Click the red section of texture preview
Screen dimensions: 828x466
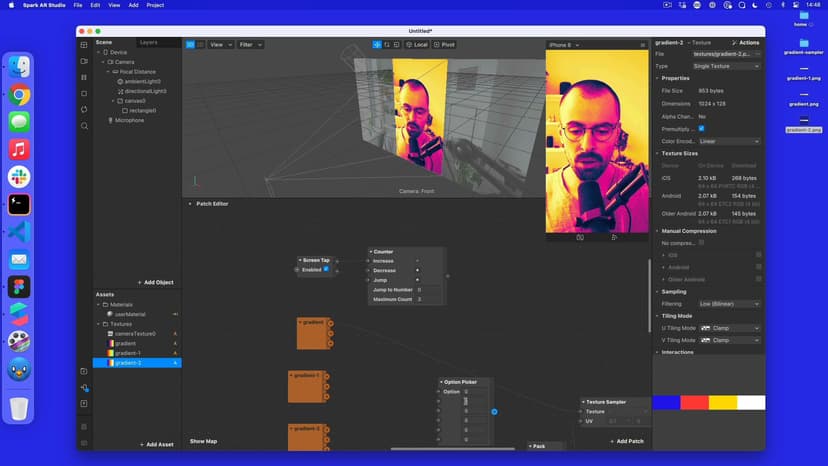coord(694,403)
